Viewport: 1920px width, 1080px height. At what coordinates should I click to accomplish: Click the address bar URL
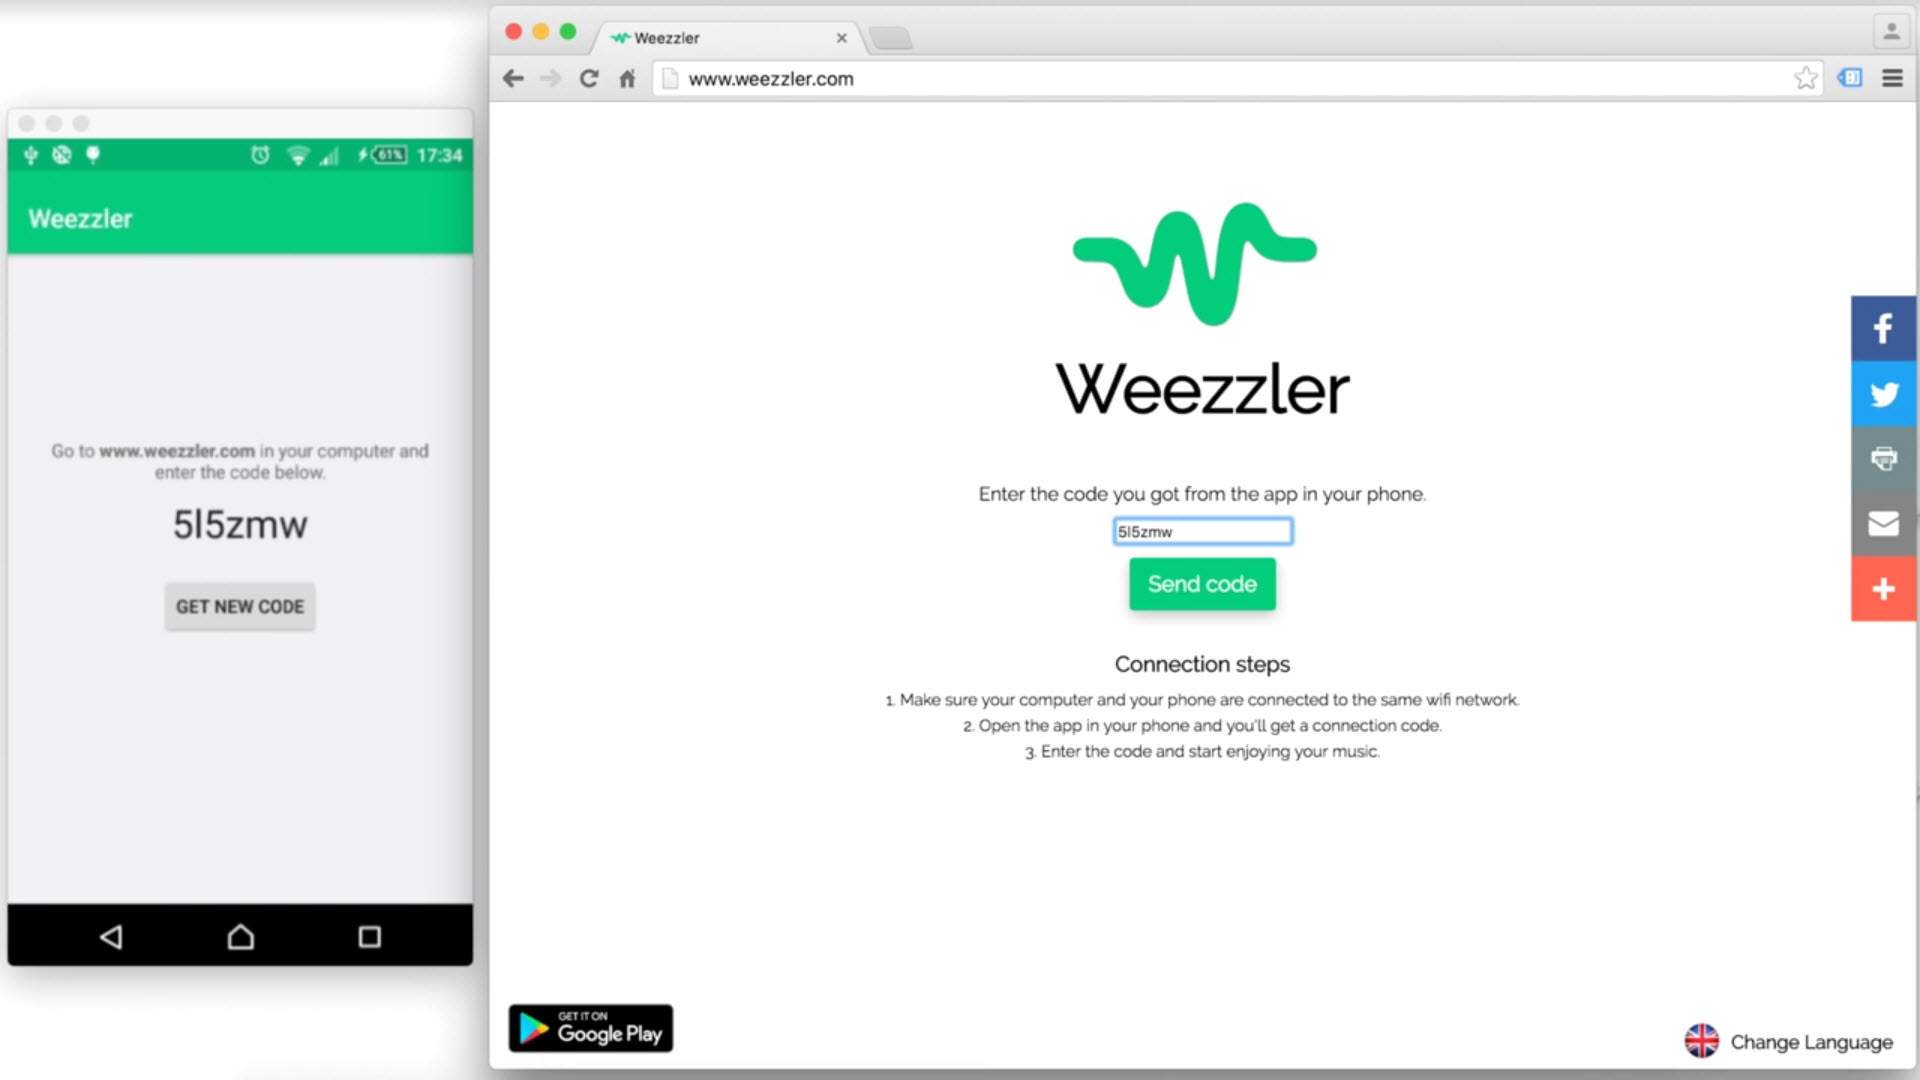click(x=769, y=78)
